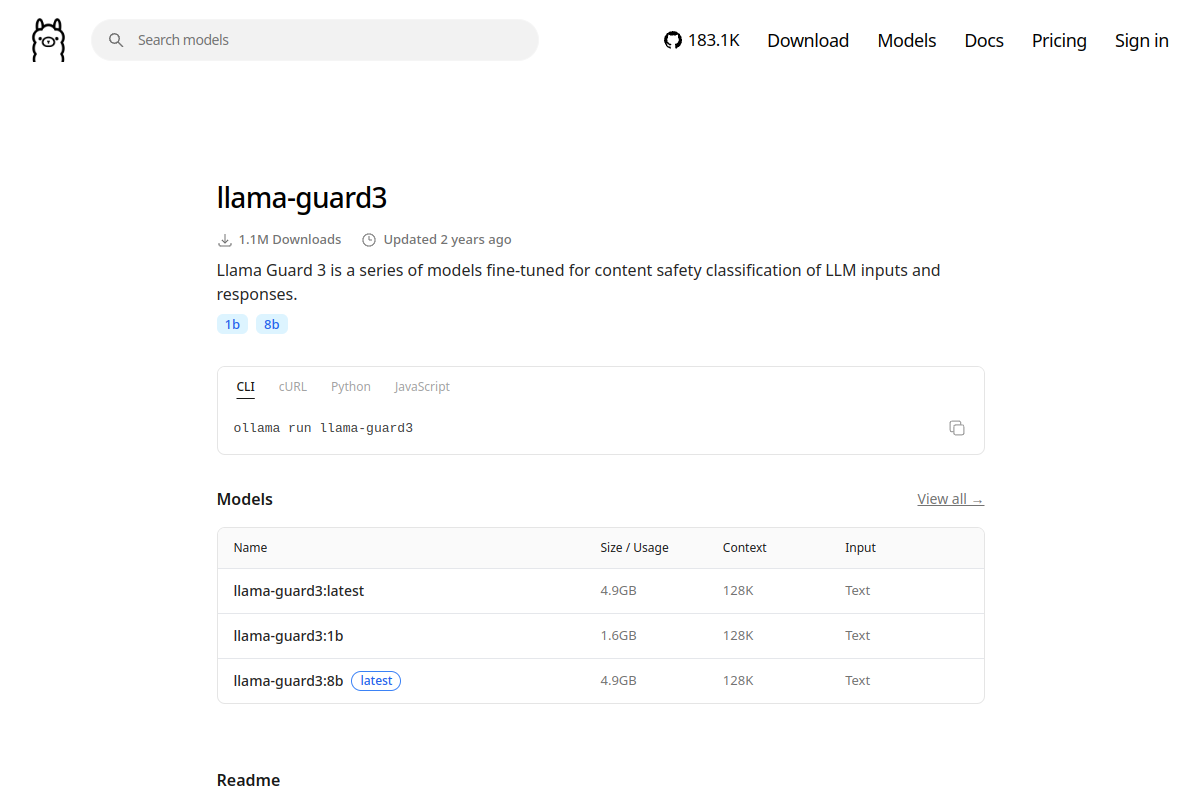
Task: Open GitHub repository icon link
Action: pyautogui.click(x=673, y=40)
